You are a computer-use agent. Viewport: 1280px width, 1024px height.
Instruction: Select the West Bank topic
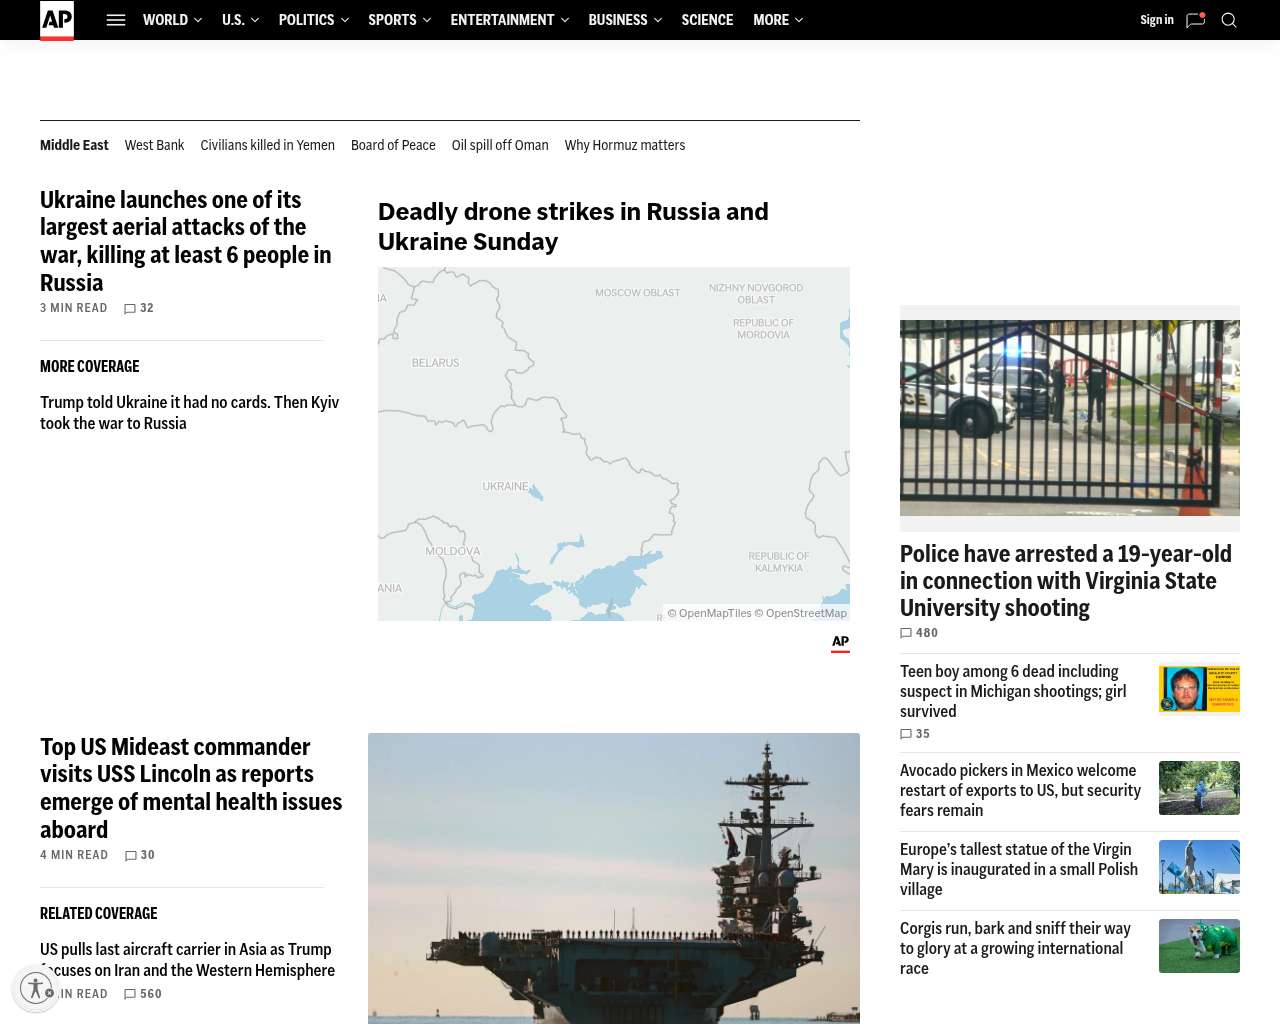(154, 145)
